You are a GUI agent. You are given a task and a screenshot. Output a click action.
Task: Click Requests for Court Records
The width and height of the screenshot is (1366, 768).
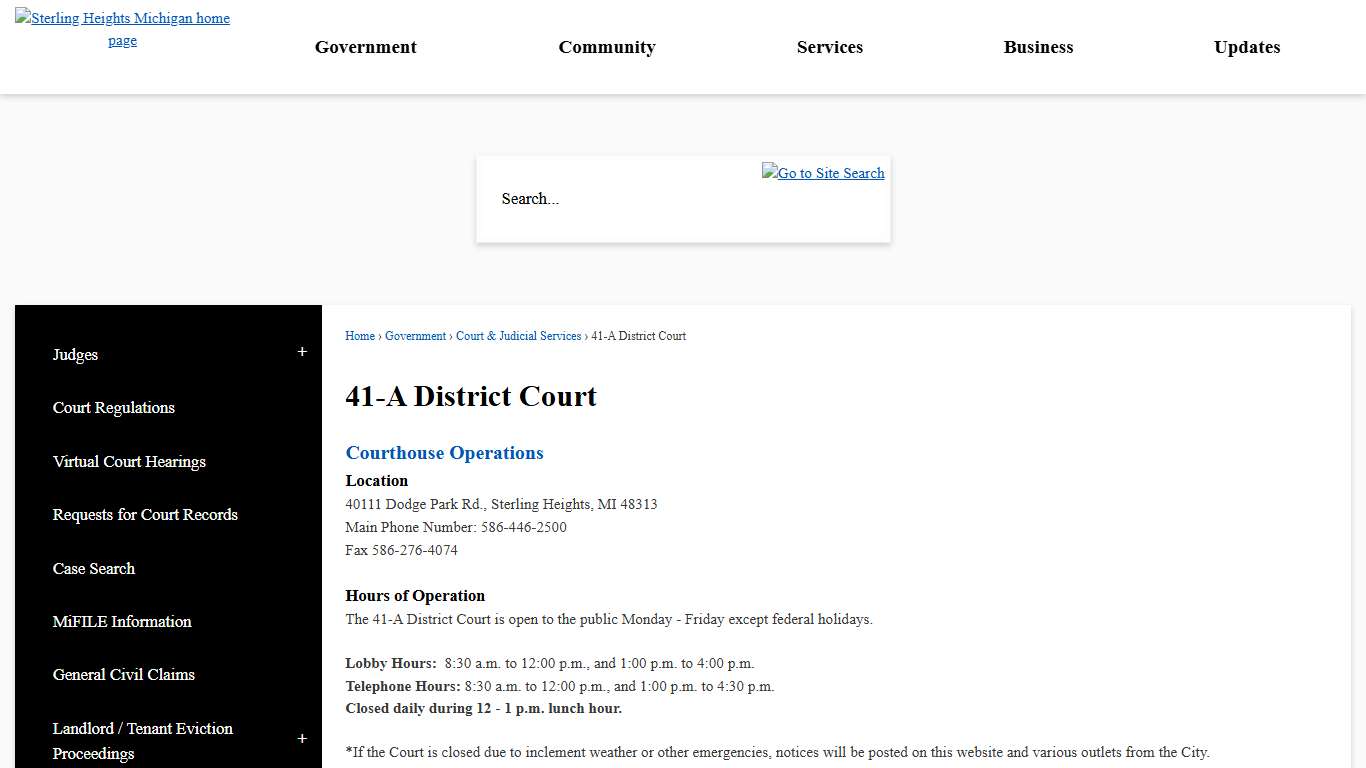(x=145, y=515)
